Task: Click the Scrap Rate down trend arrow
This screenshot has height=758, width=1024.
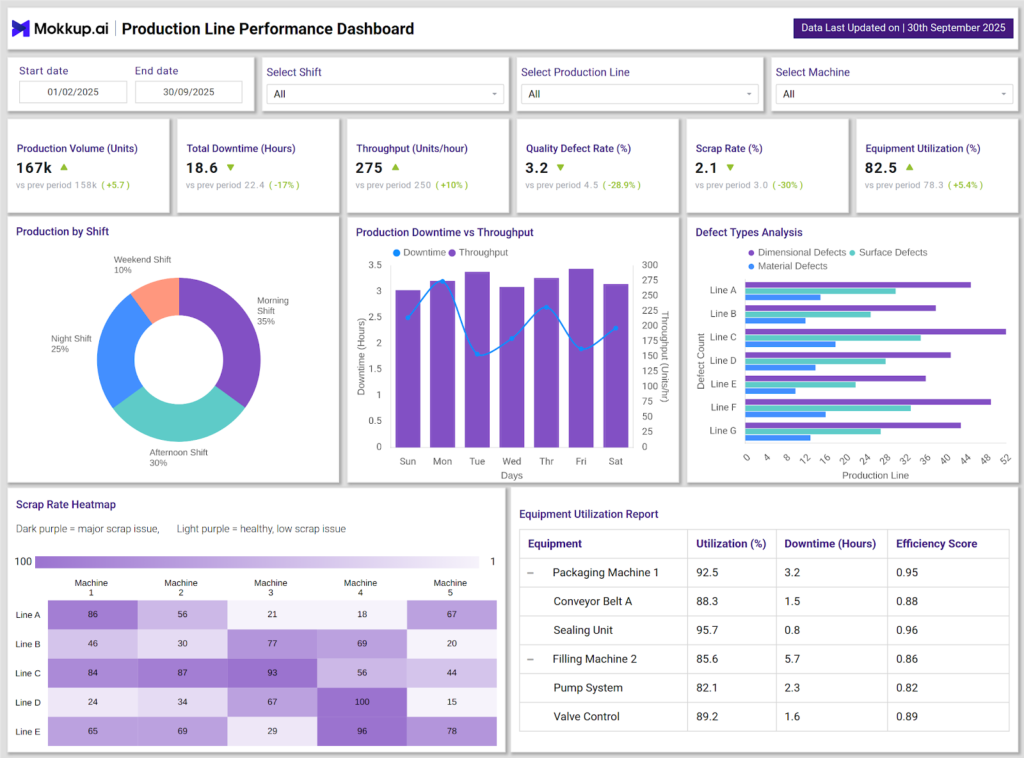Action: [x=729, y=168]
